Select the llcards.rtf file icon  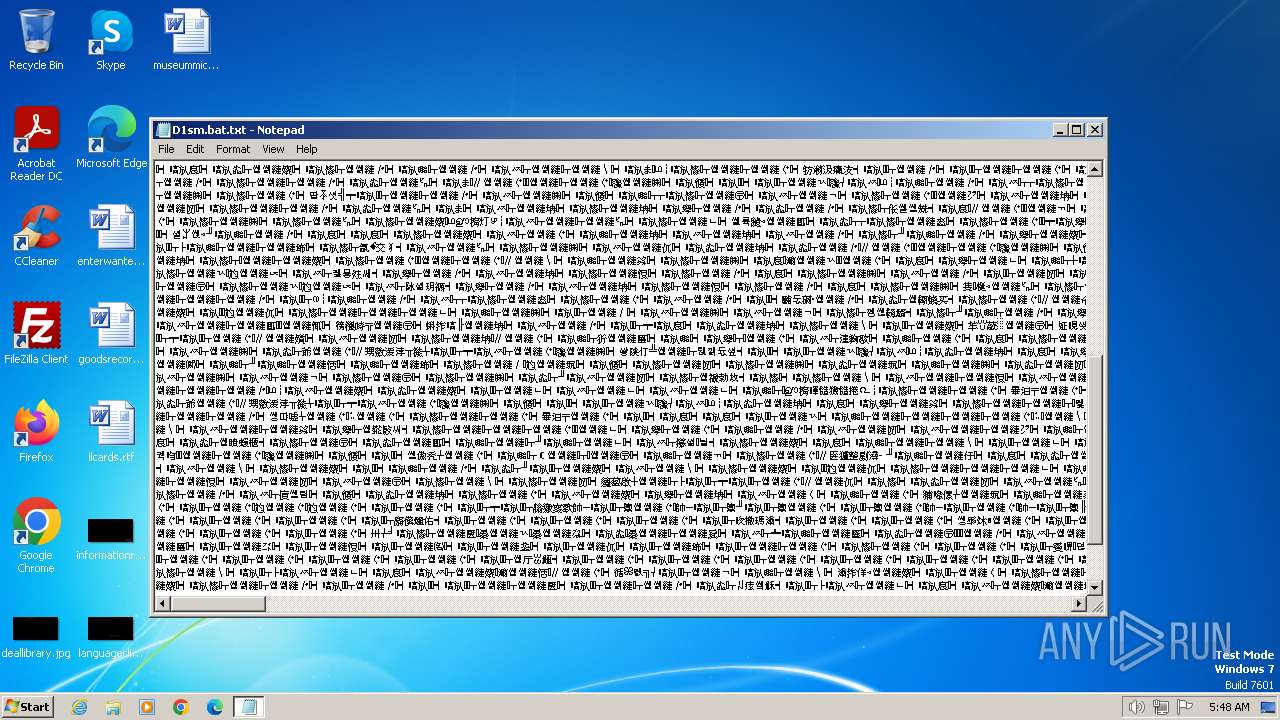click(111, 432)
